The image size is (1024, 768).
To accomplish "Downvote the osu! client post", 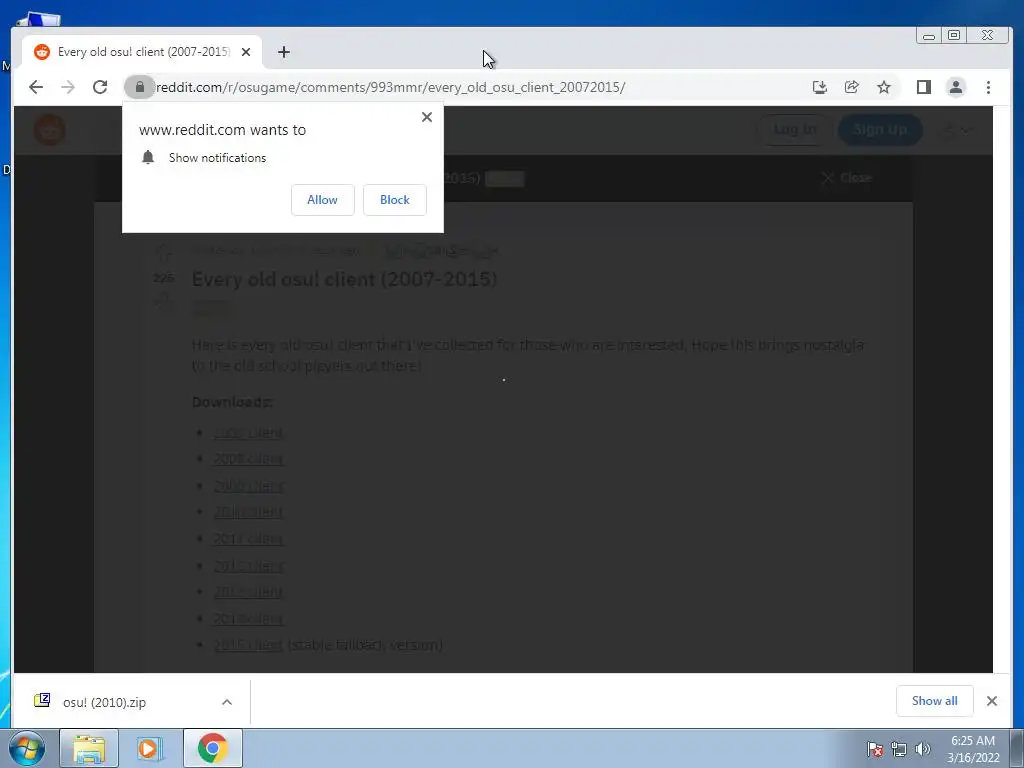I will click(x=164, y=300).
